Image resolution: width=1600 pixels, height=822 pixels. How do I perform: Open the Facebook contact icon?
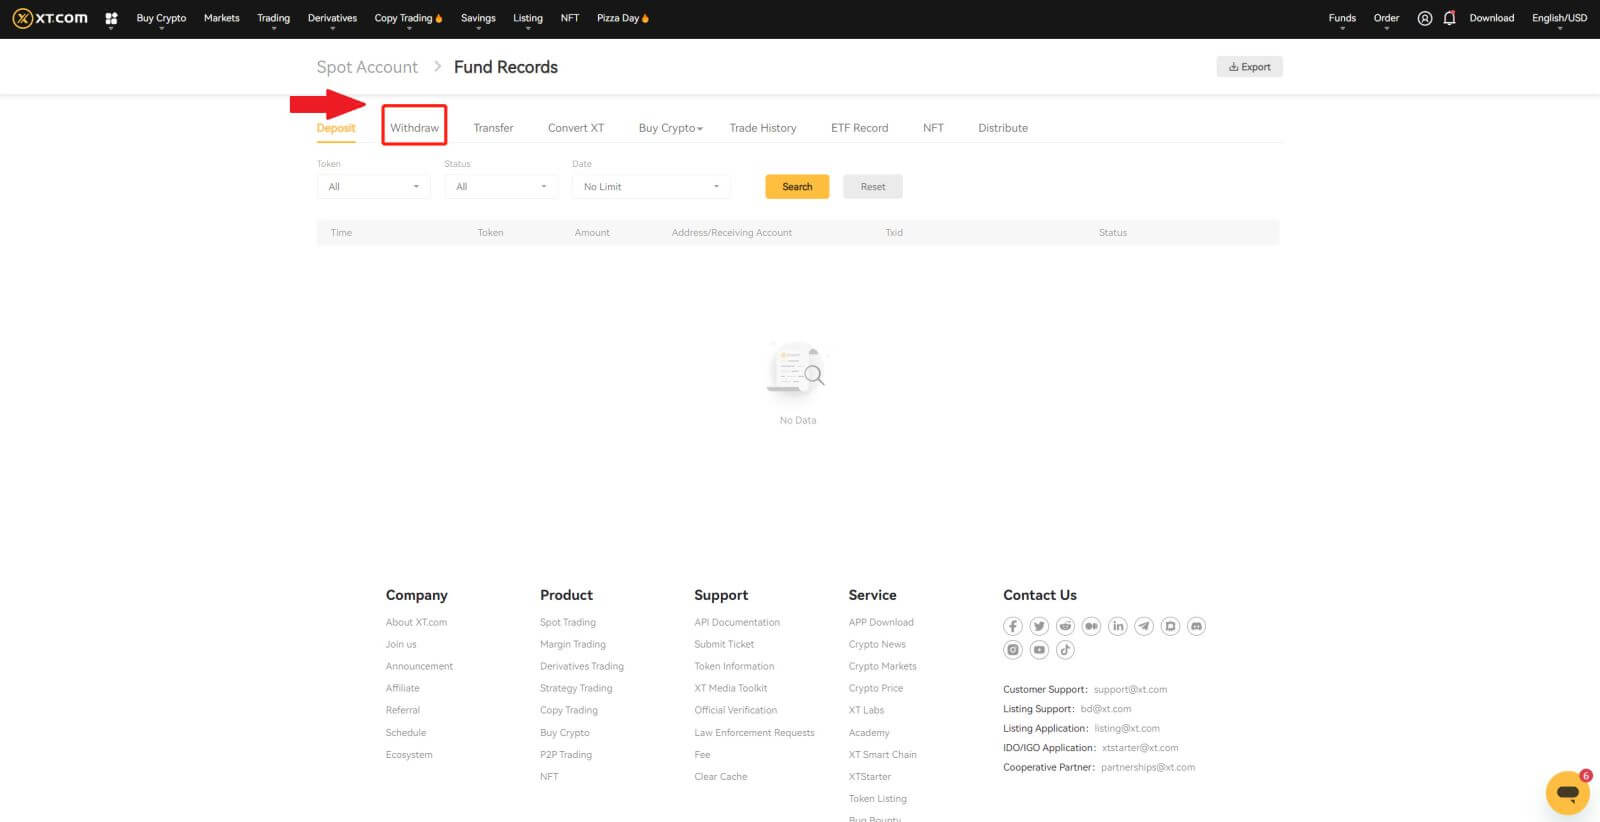(x=1013, y=626)
